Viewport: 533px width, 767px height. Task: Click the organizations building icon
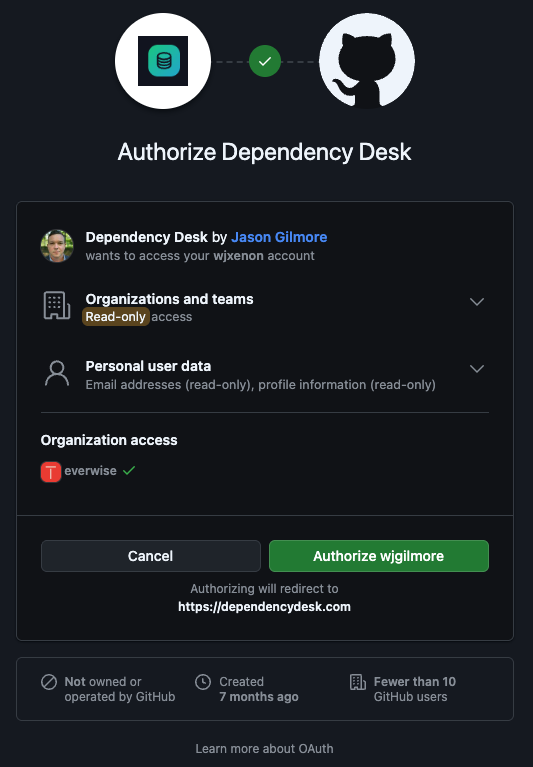point(57,306)
